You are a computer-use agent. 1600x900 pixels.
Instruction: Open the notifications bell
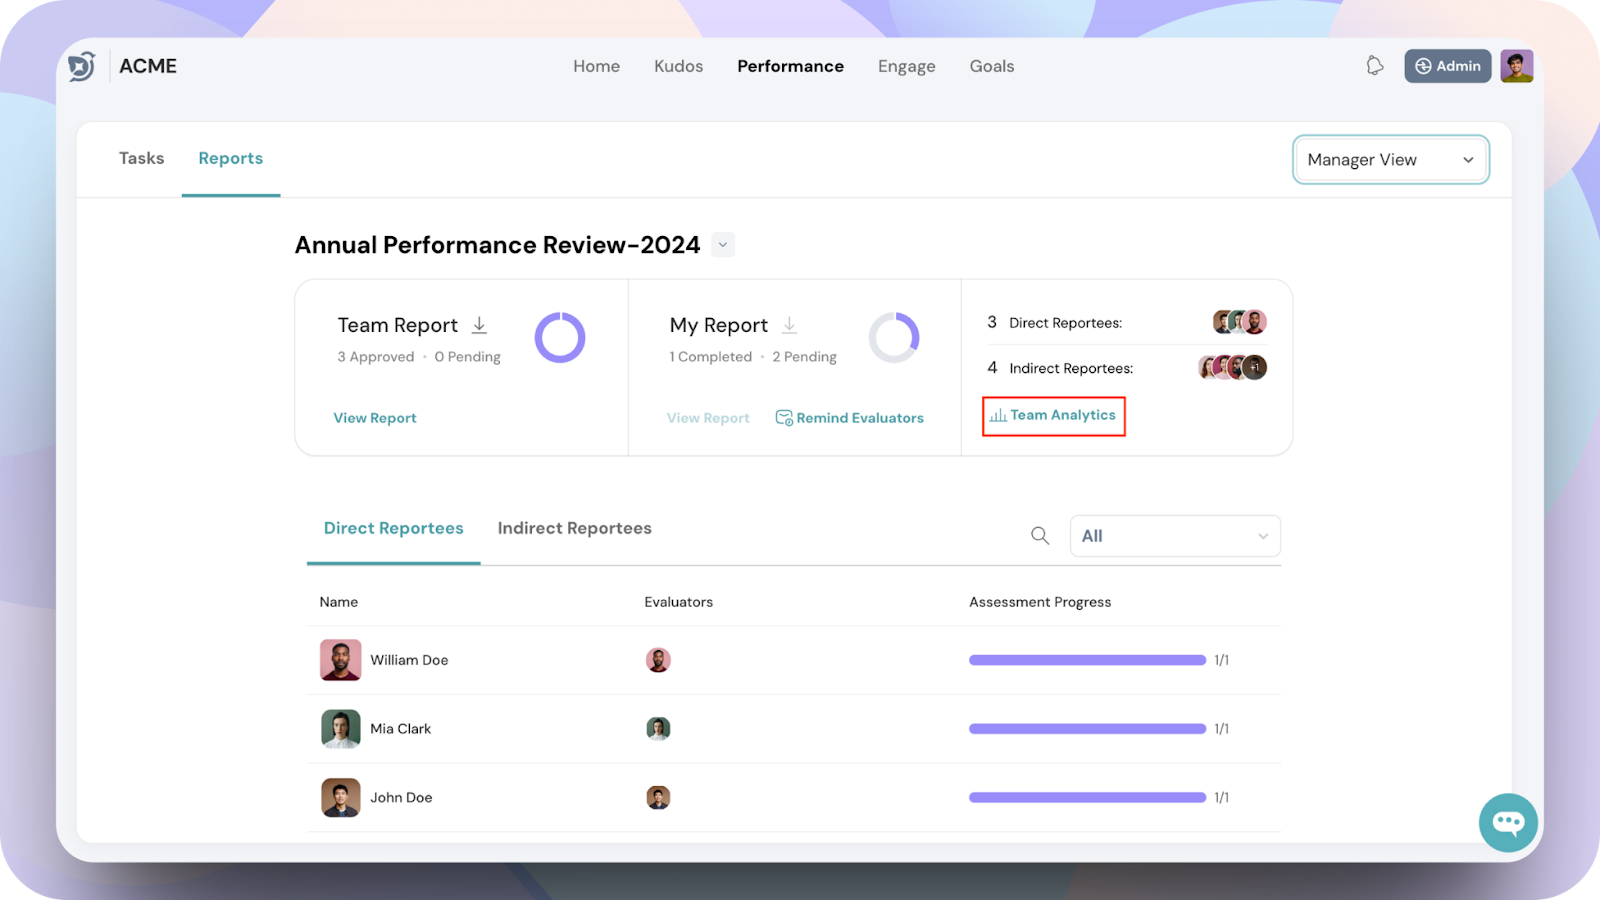coord(1375,66)
